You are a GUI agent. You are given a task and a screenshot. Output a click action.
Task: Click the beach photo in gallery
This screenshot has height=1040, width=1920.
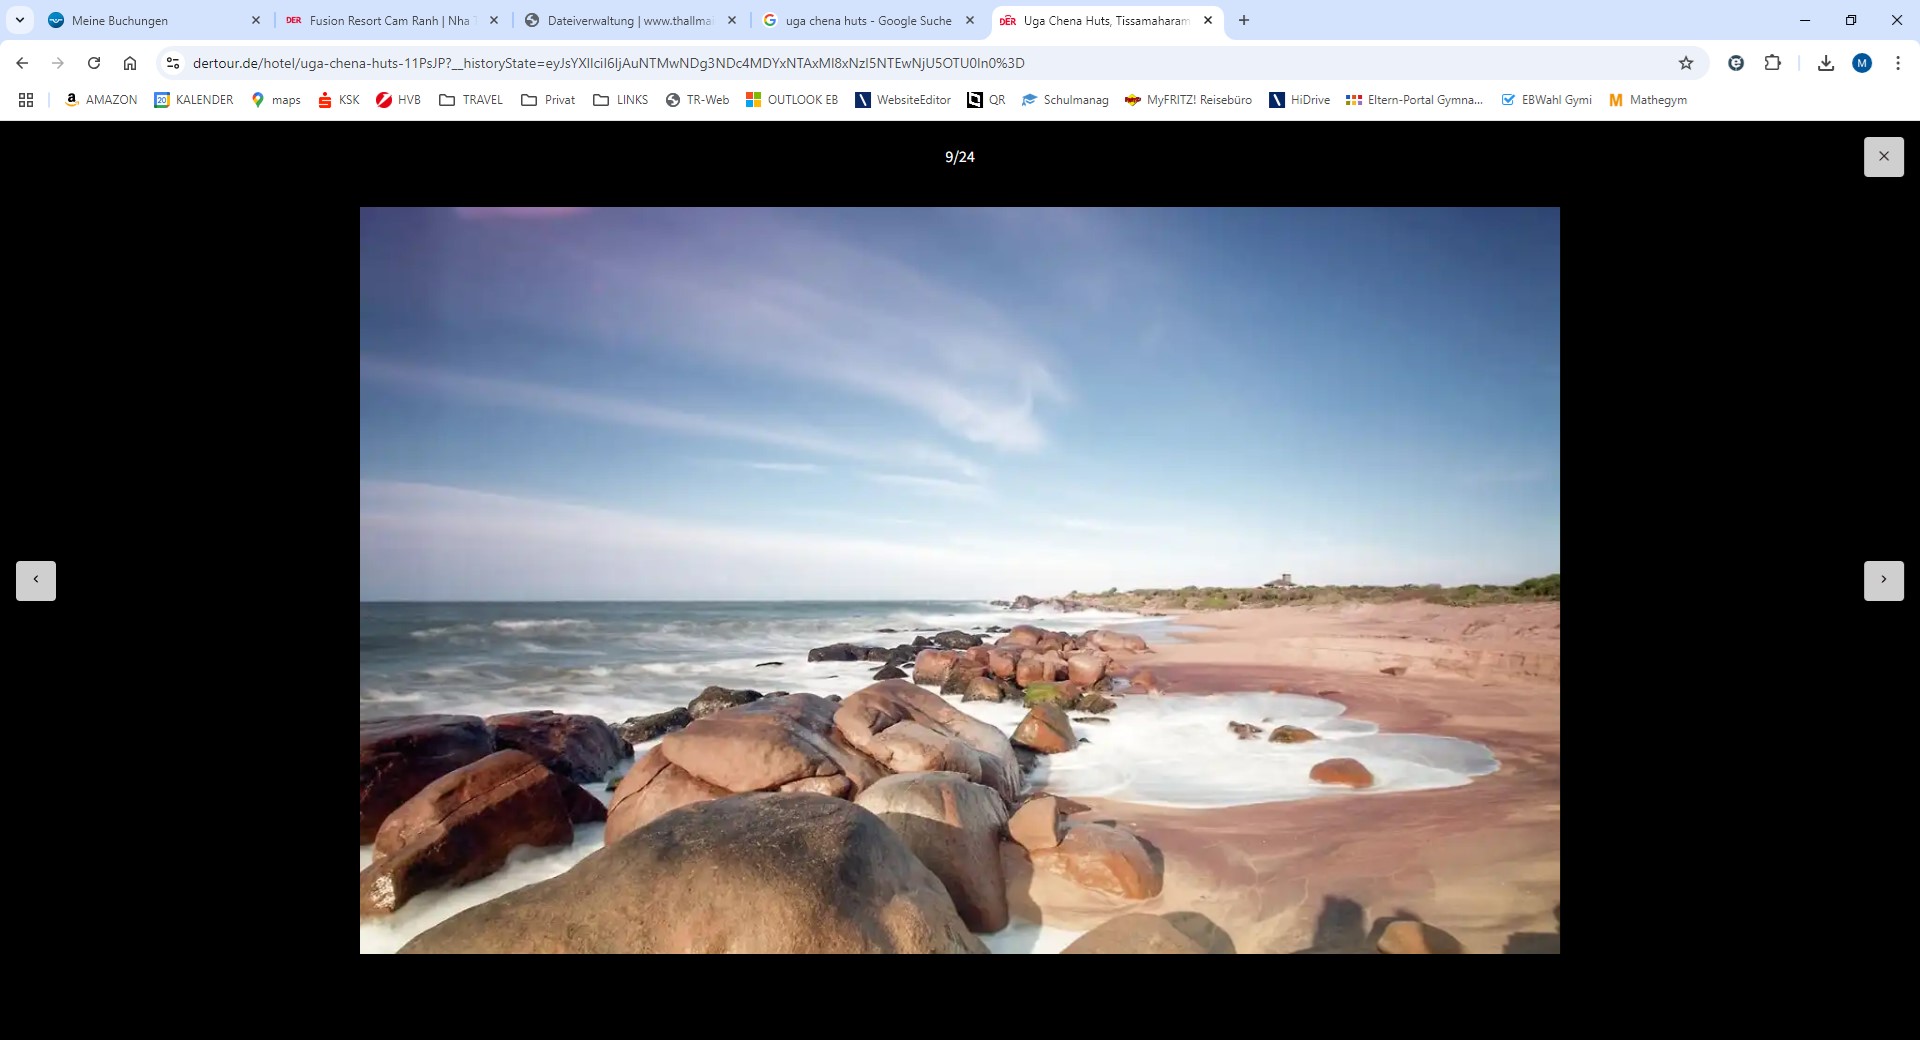pos(959,580)
